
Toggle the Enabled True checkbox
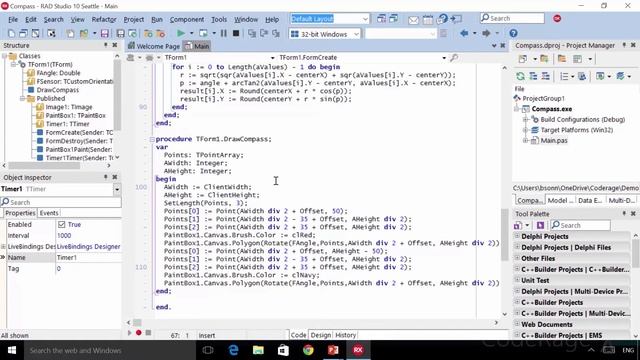(x=62, y=224)
